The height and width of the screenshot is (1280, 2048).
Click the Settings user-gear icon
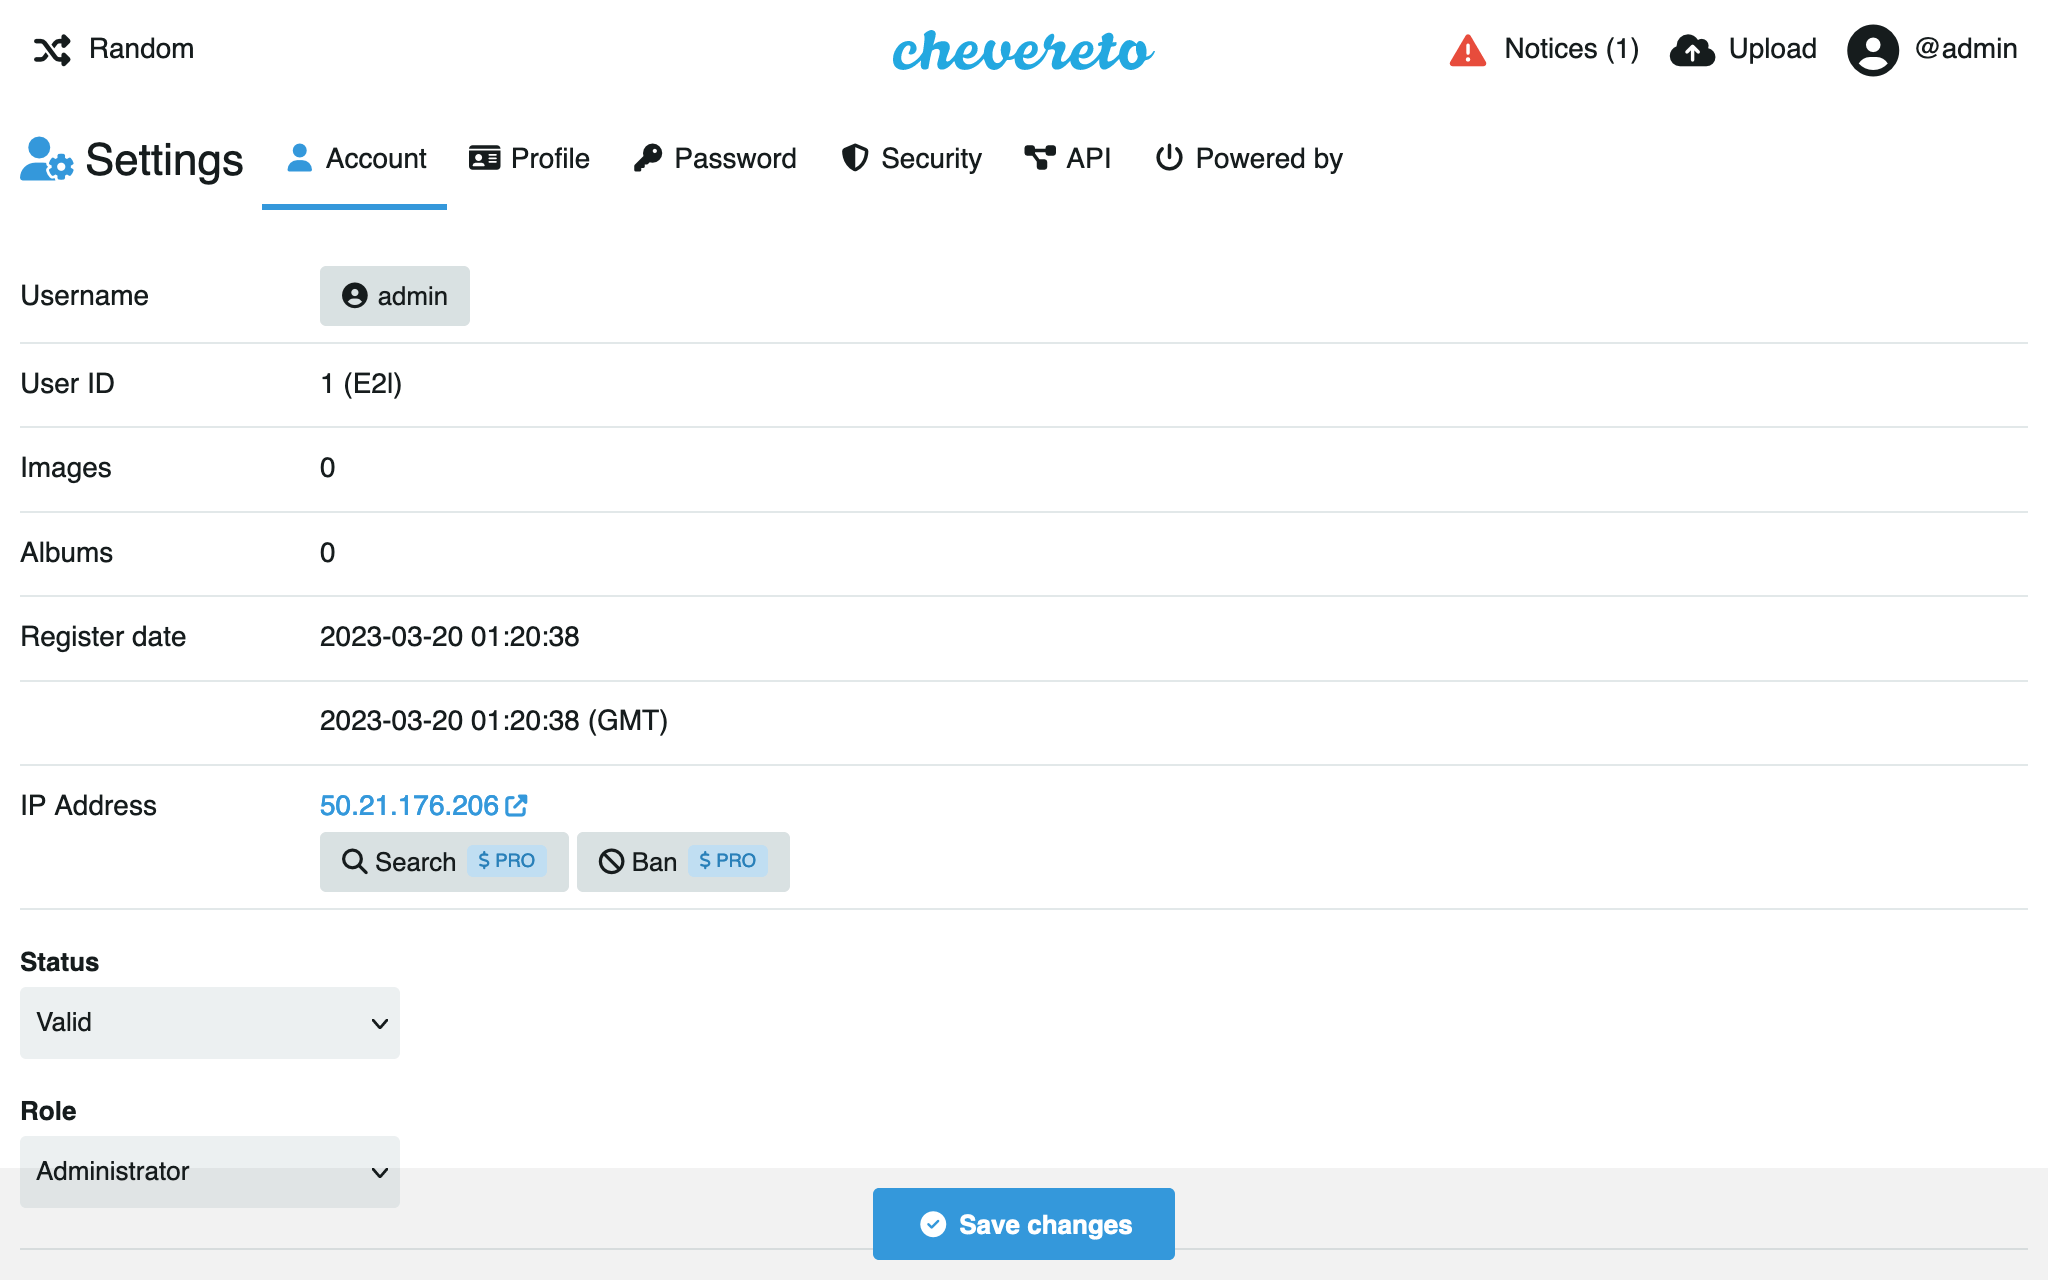[x=46, y=160]
